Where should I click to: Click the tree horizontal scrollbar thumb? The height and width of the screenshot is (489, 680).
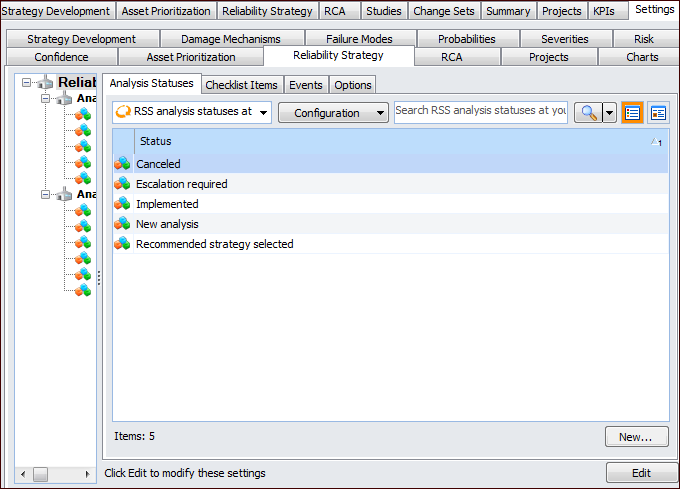(x=40, y=474)
